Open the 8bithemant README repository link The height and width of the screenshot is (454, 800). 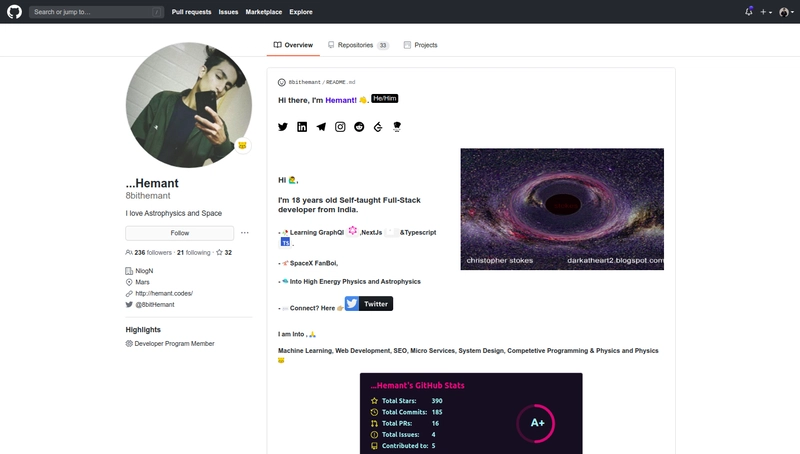tap(322, 82)
